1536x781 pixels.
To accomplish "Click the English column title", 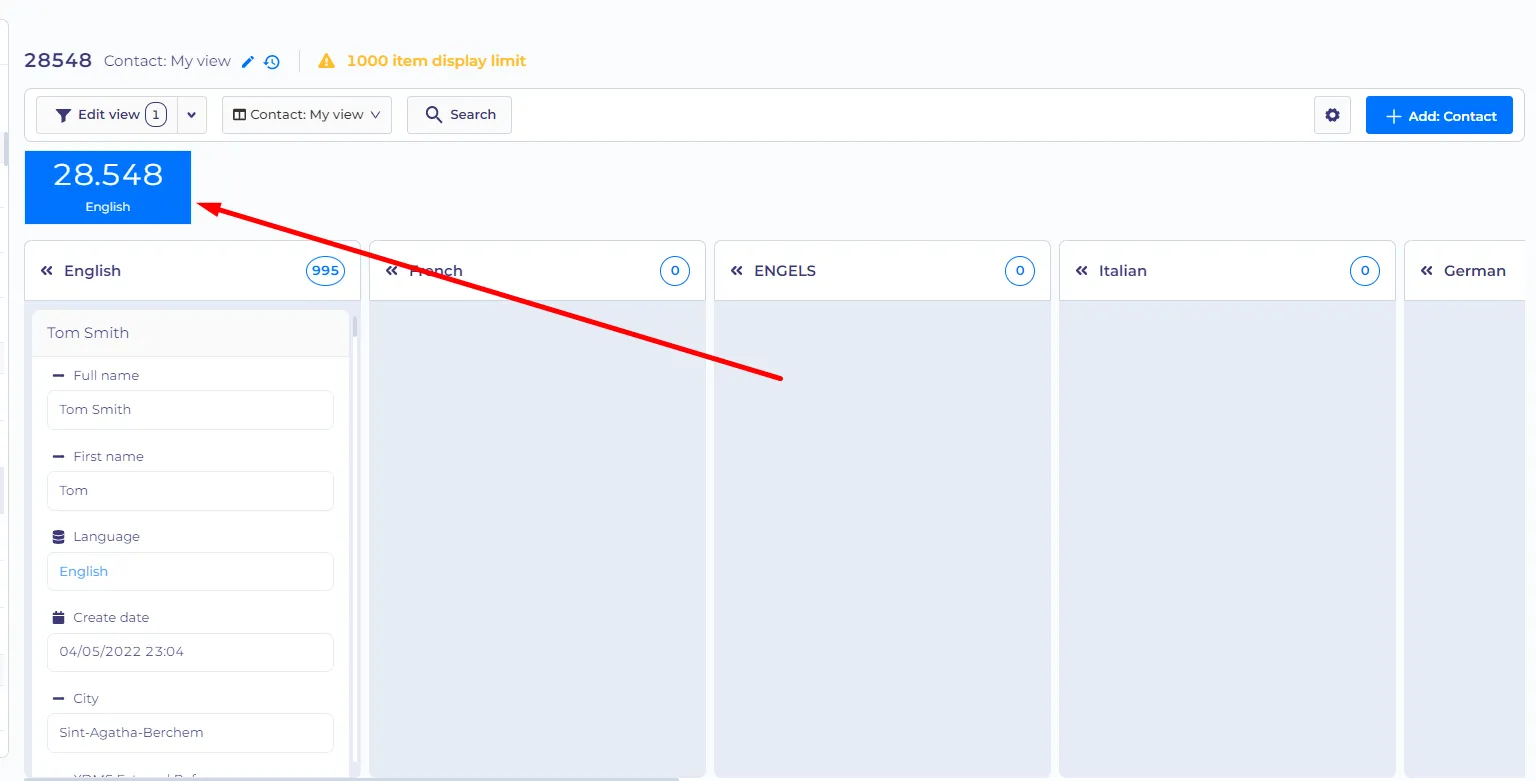I will (x=92, y=271).
